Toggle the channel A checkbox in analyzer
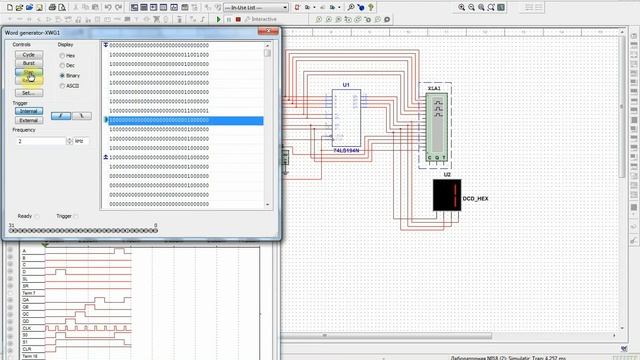The height and width of the screenshot is (360, 640). tap(11, 251)
